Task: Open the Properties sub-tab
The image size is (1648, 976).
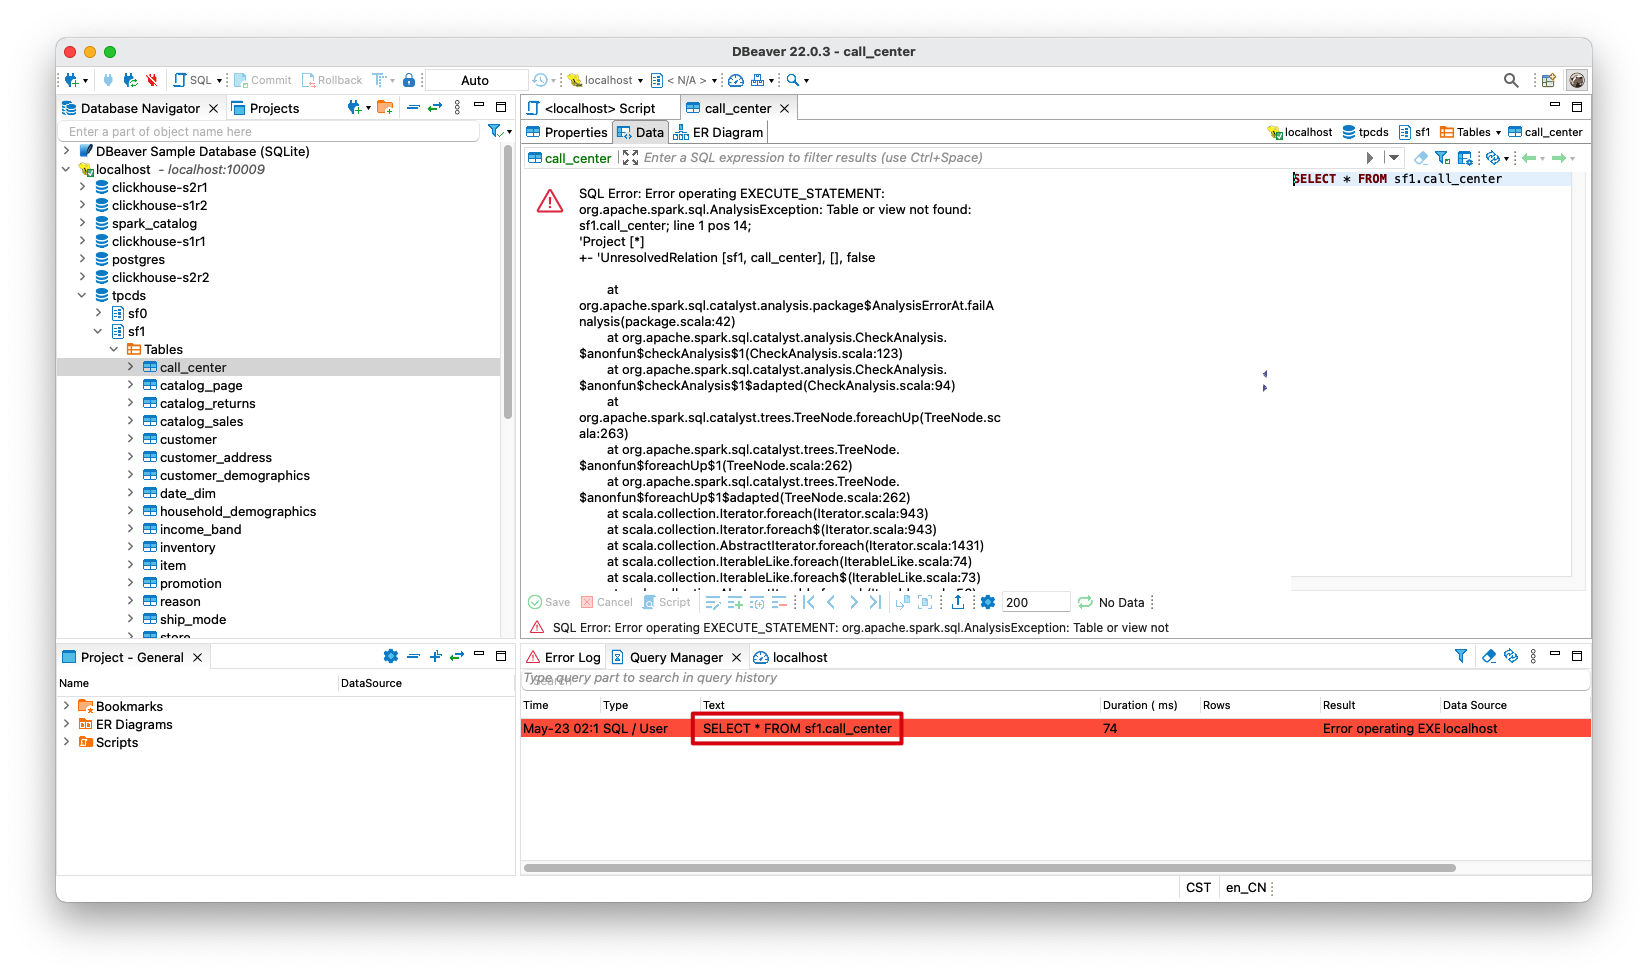Action: click(567, 132)
